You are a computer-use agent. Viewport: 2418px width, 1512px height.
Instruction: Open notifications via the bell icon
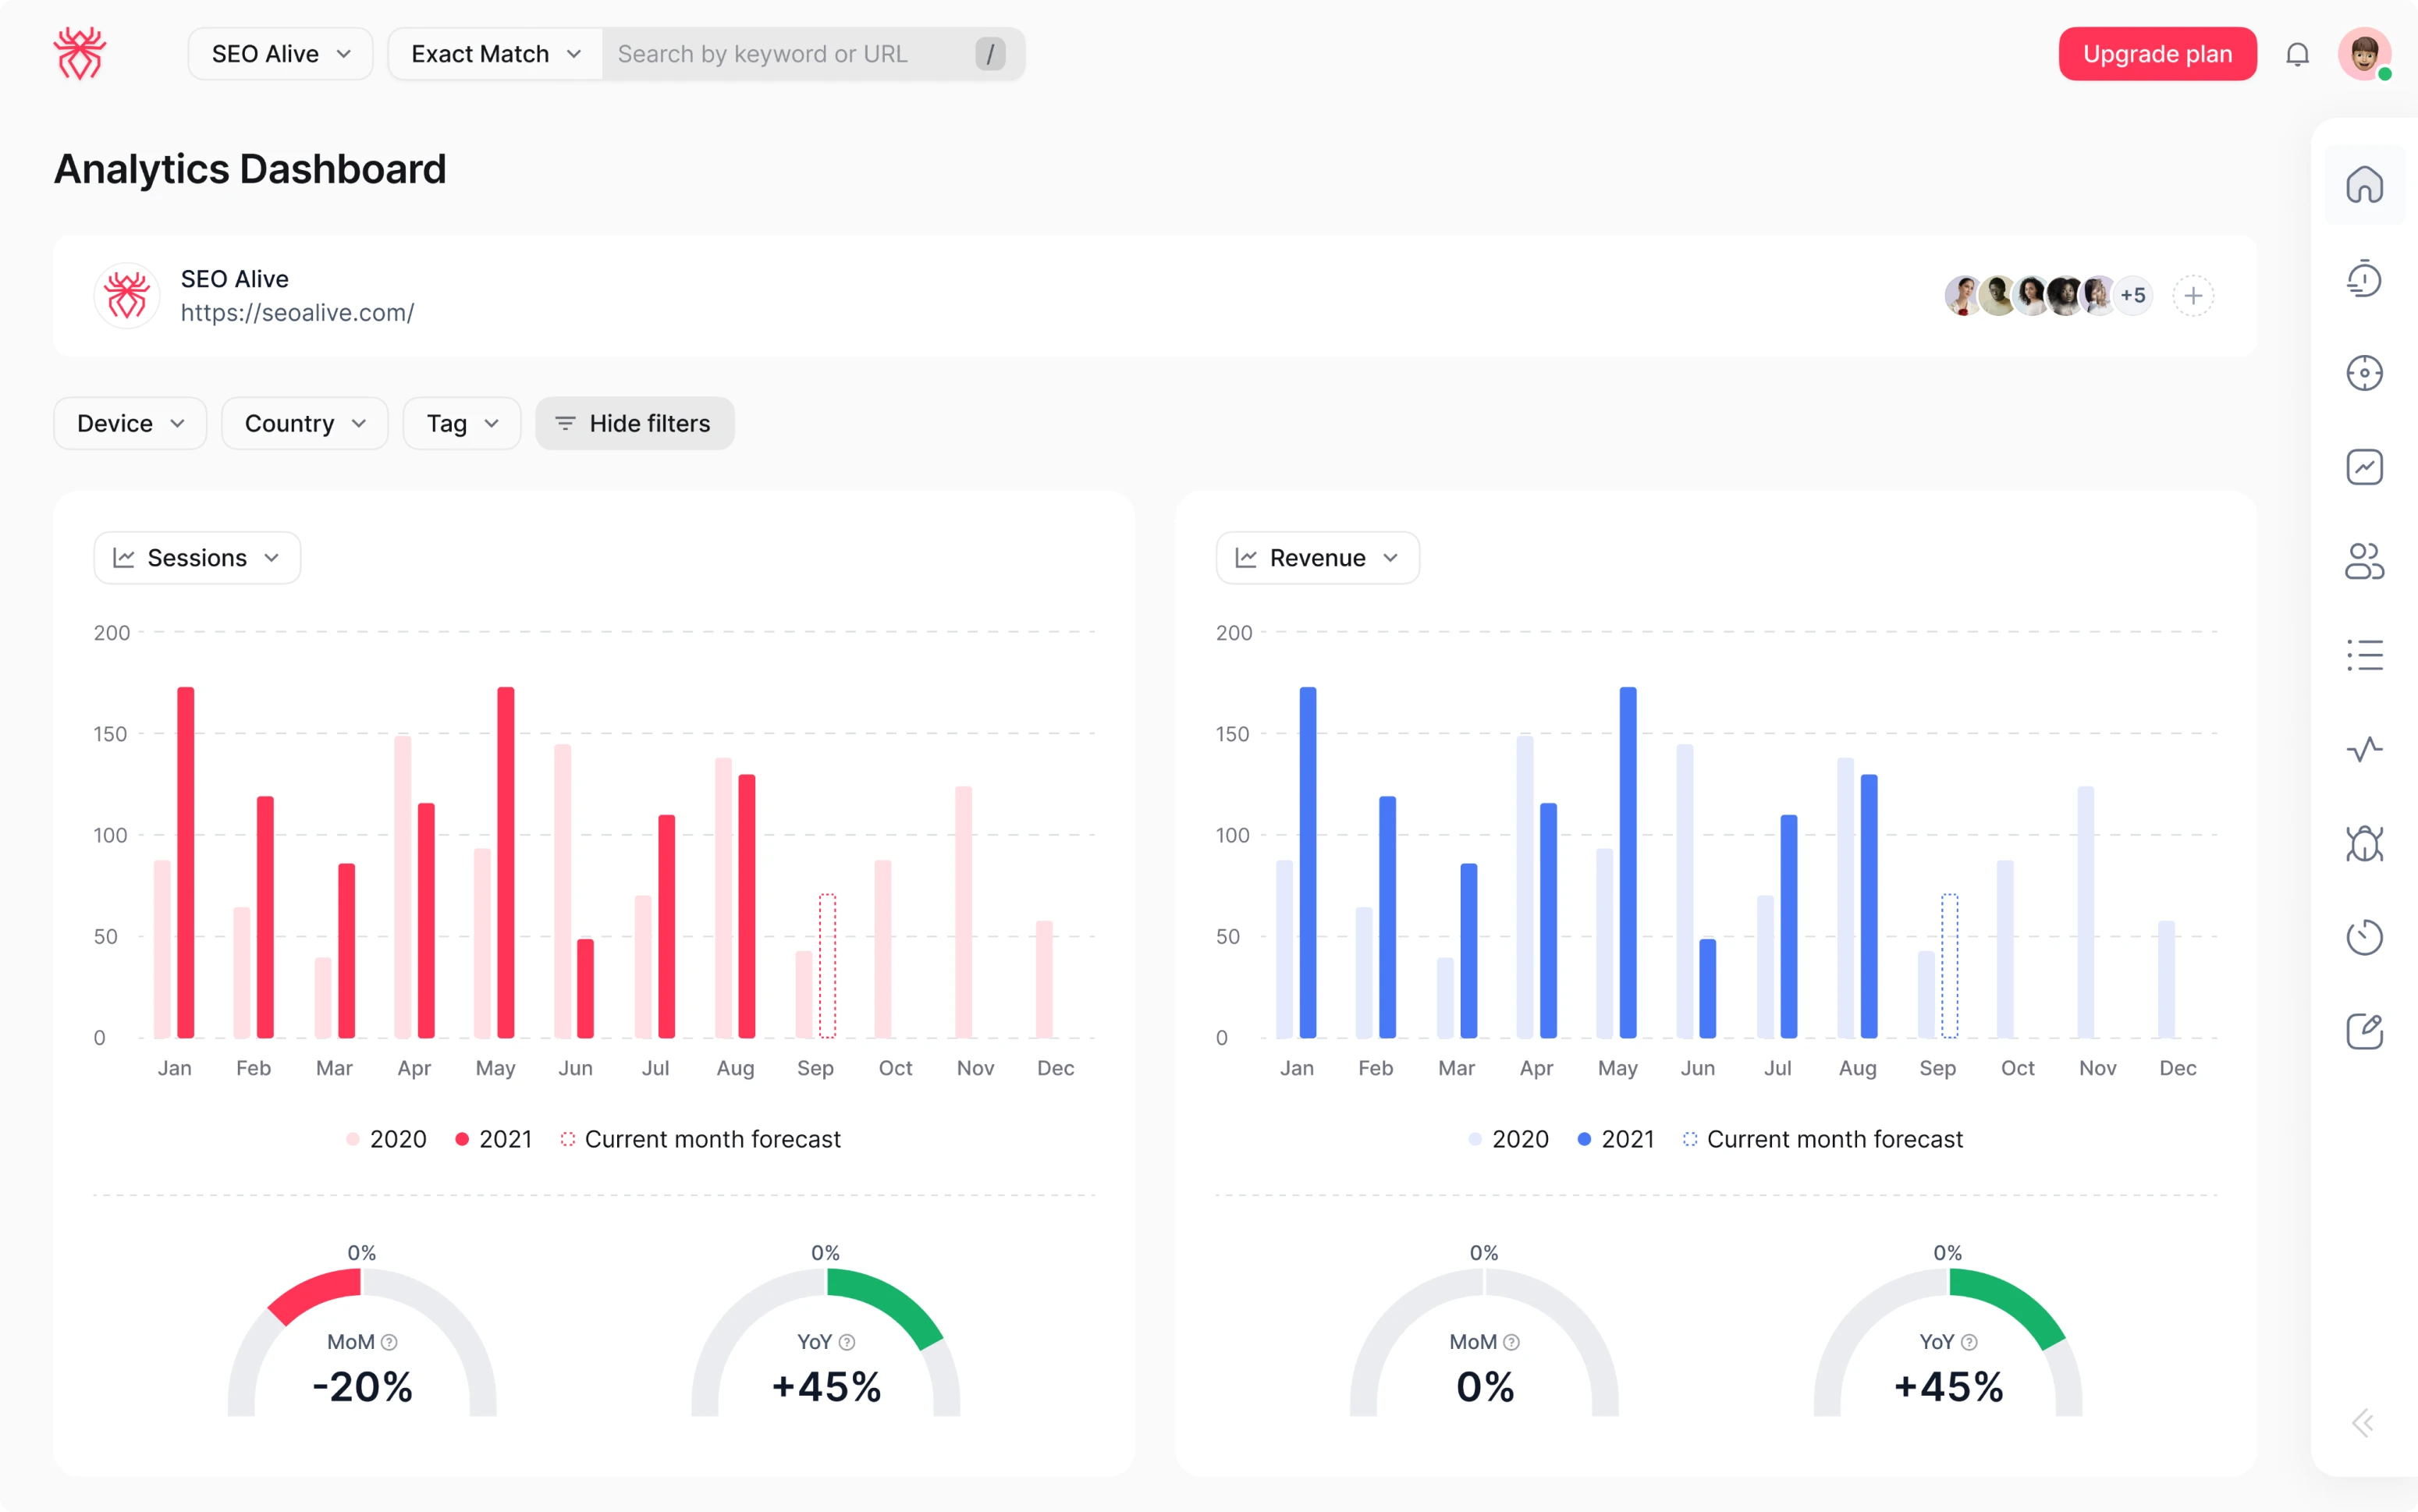[x=2297, y=54]
